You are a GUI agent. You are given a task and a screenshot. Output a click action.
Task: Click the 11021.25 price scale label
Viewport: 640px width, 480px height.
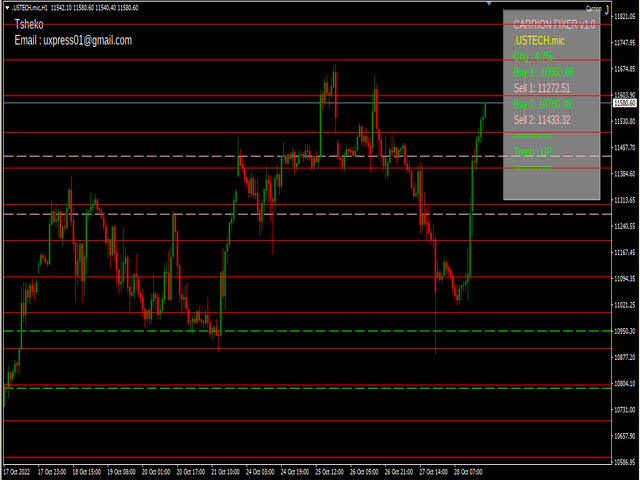625,305
